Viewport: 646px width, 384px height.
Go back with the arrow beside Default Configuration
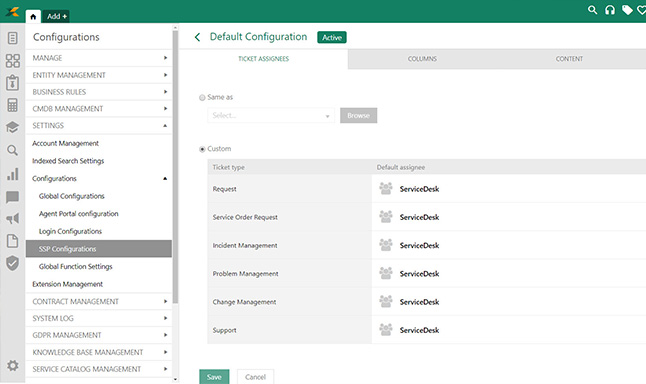pos(197,37)
